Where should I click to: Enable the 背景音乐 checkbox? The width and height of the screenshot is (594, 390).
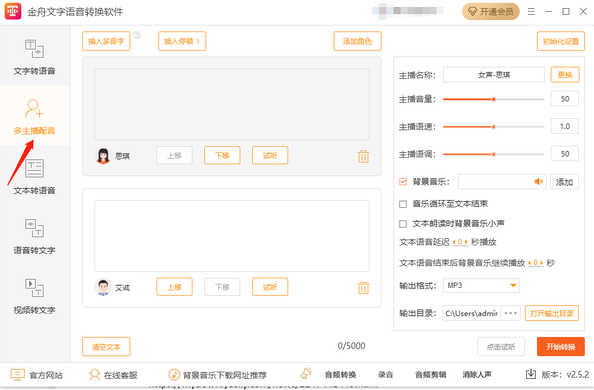(403, 182)
